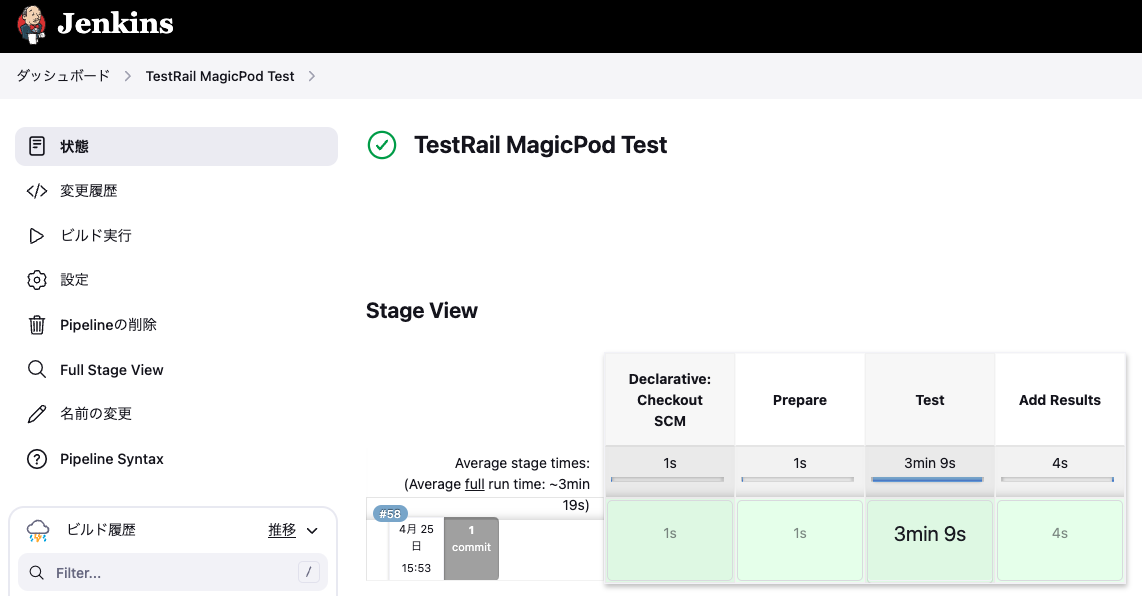The height and width of the screenshot is (596, 1142).
Task: Open the 状態 status page icon
Action: tap(36, 146)
